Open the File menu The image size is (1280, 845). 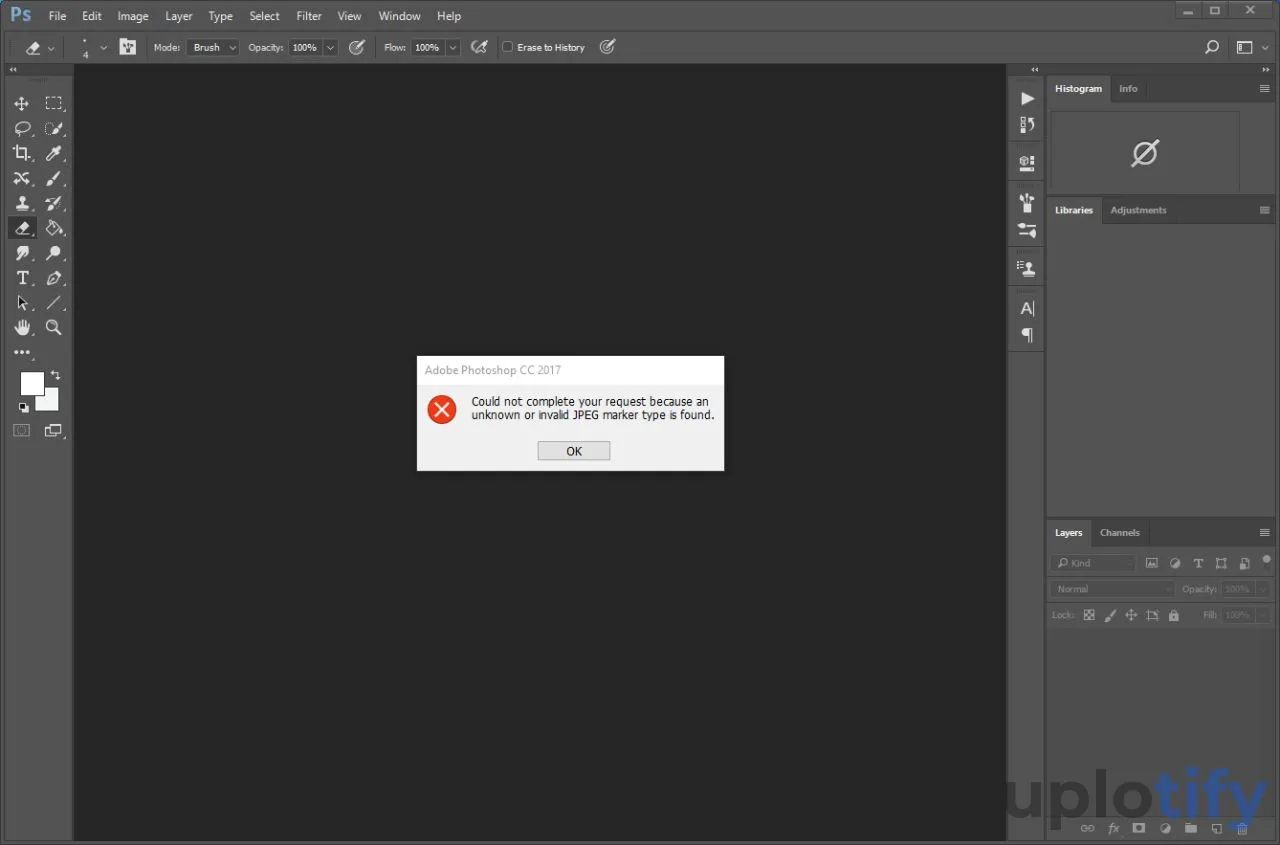[58, 16]
